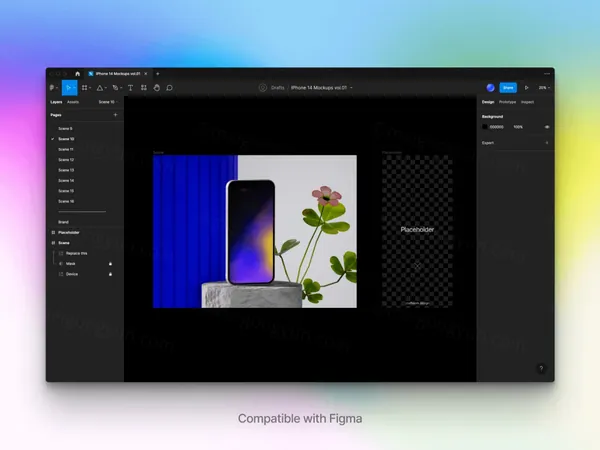Pick the Hand tool
The image size is (600, 450).
157,88
